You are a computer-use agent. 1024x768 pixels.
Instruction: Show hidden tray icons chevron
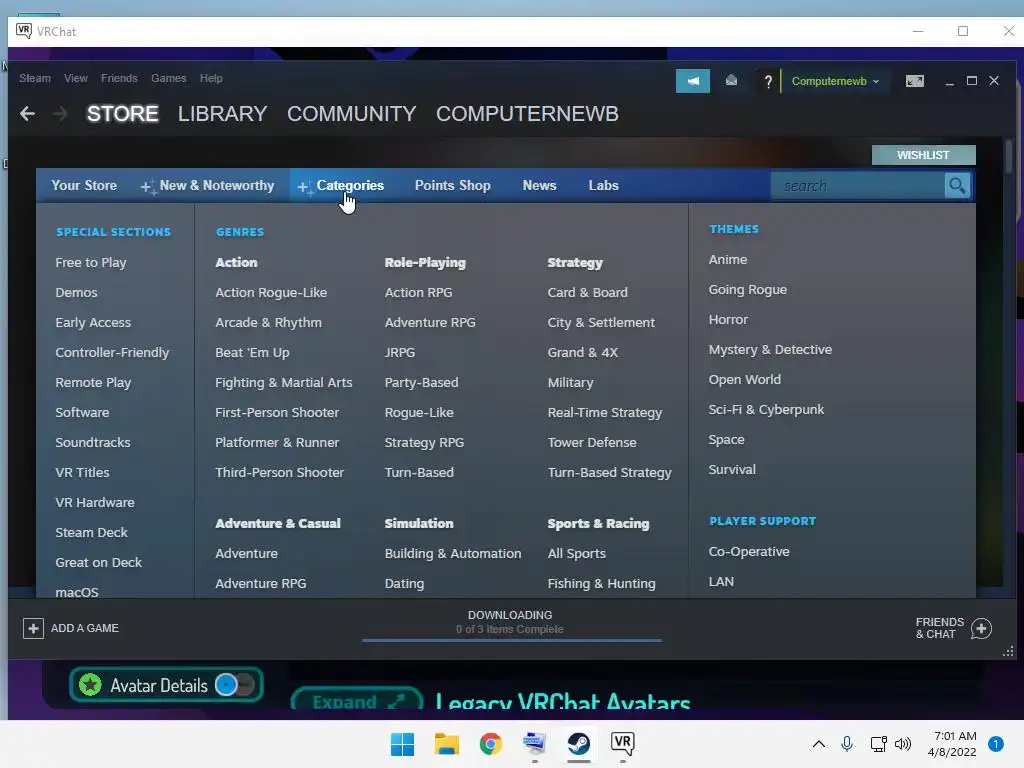(818, 744)
